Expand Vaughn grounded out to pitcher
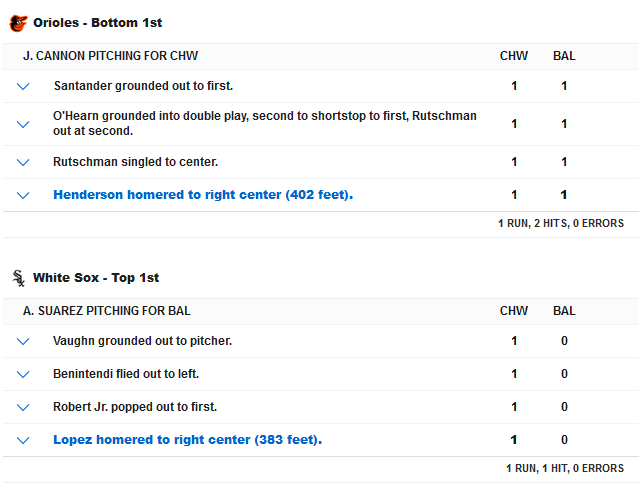The image size is (640, 498). pyautogui.click(x=23, y=341)
